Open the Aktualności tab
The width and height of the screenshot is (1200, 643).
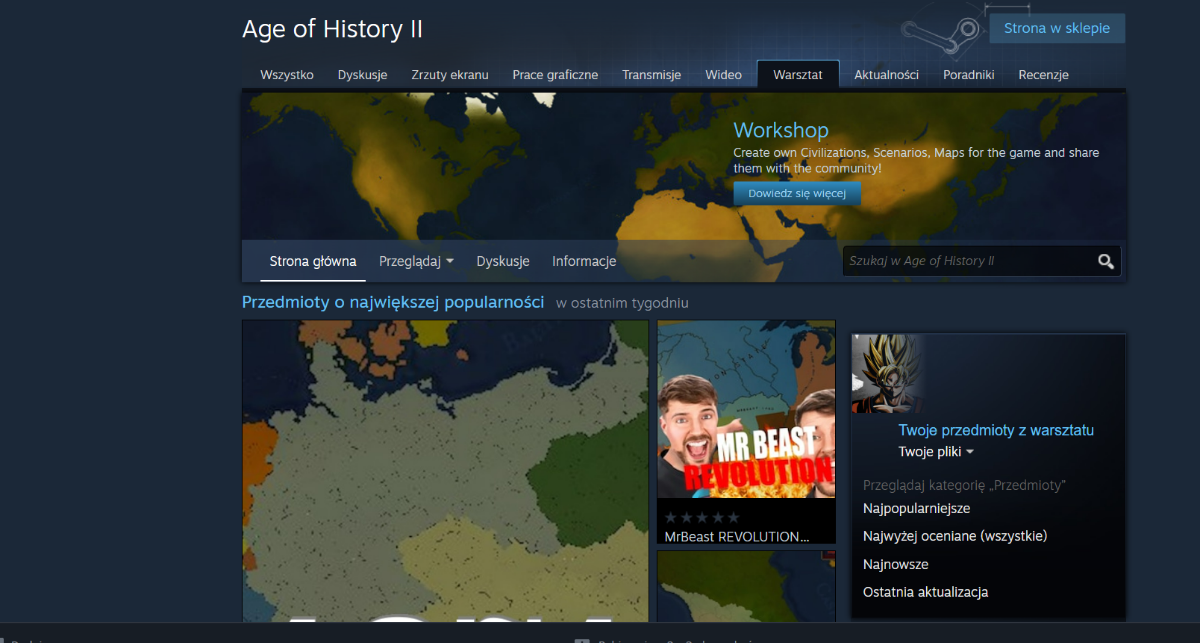[886, 75]
